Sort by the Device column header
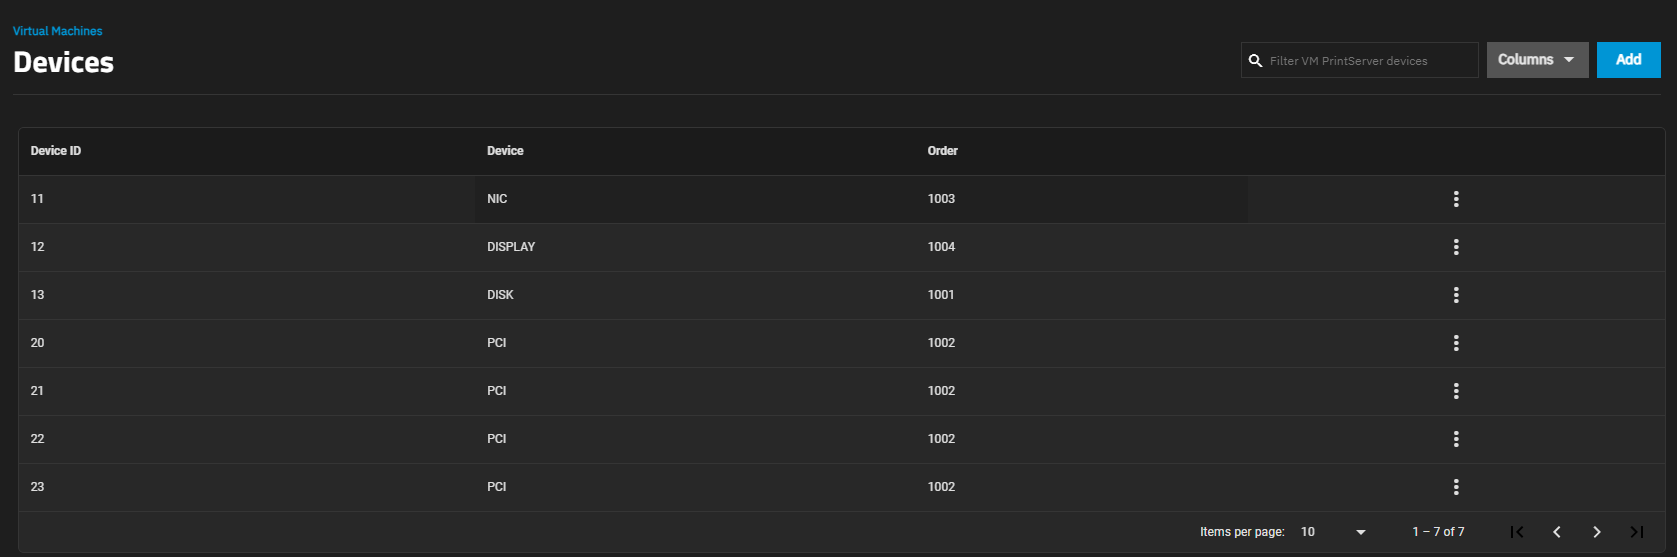The width and height of the screenshot is (1677, 557). coord(505,151)
